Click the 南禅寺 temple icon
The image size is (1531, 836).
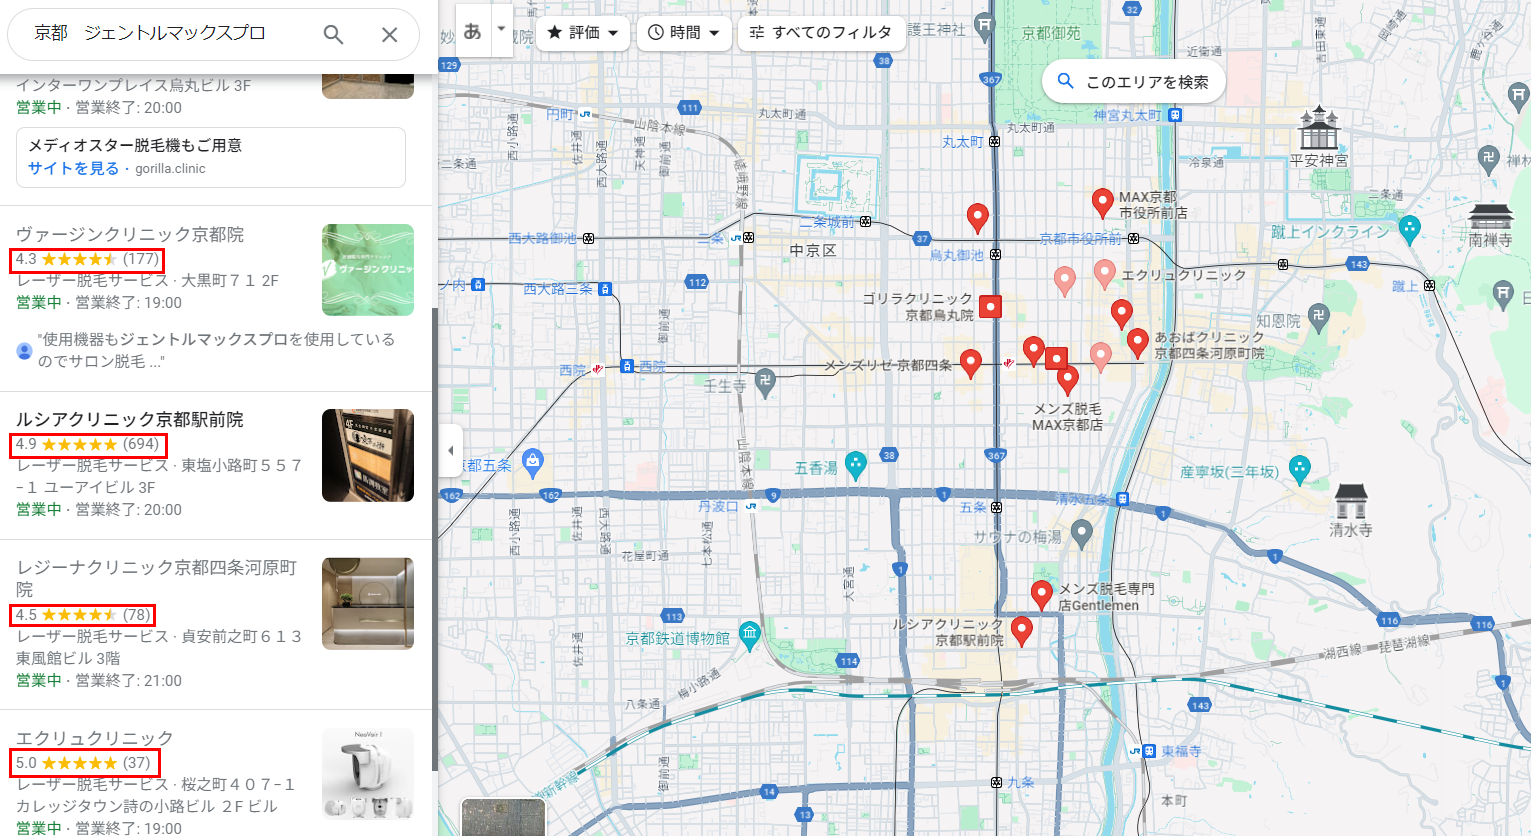(1491, 216)
